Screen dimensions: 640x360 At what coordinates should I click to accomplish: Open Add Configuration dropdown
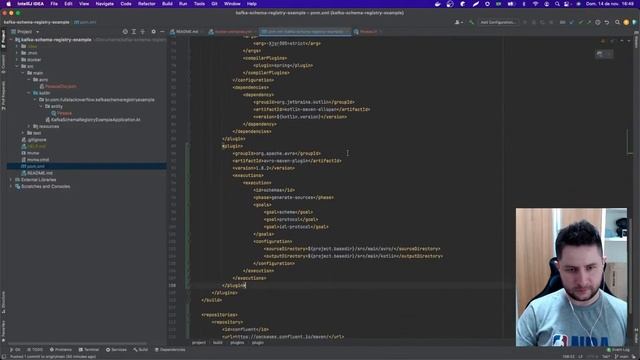pos(498,22)
